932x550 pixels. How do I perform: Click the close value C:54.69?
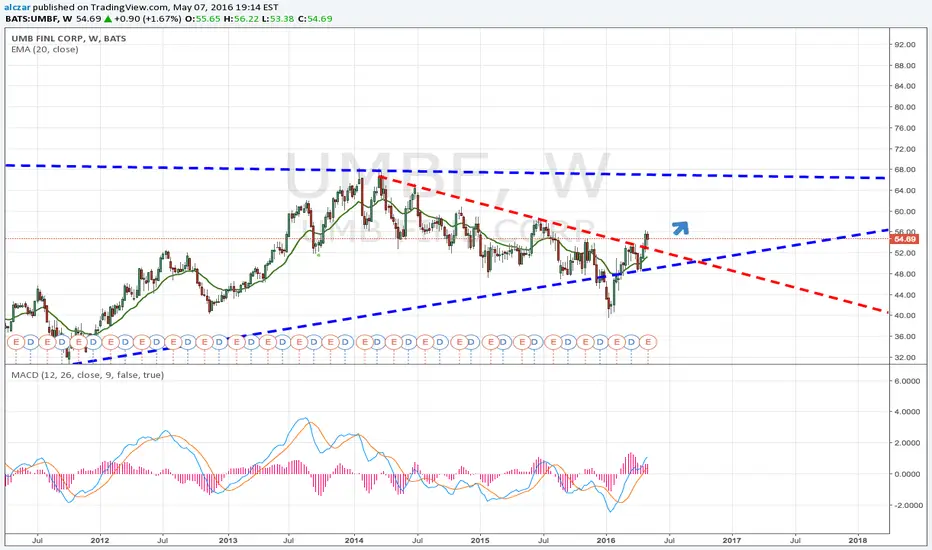(315, 19)
